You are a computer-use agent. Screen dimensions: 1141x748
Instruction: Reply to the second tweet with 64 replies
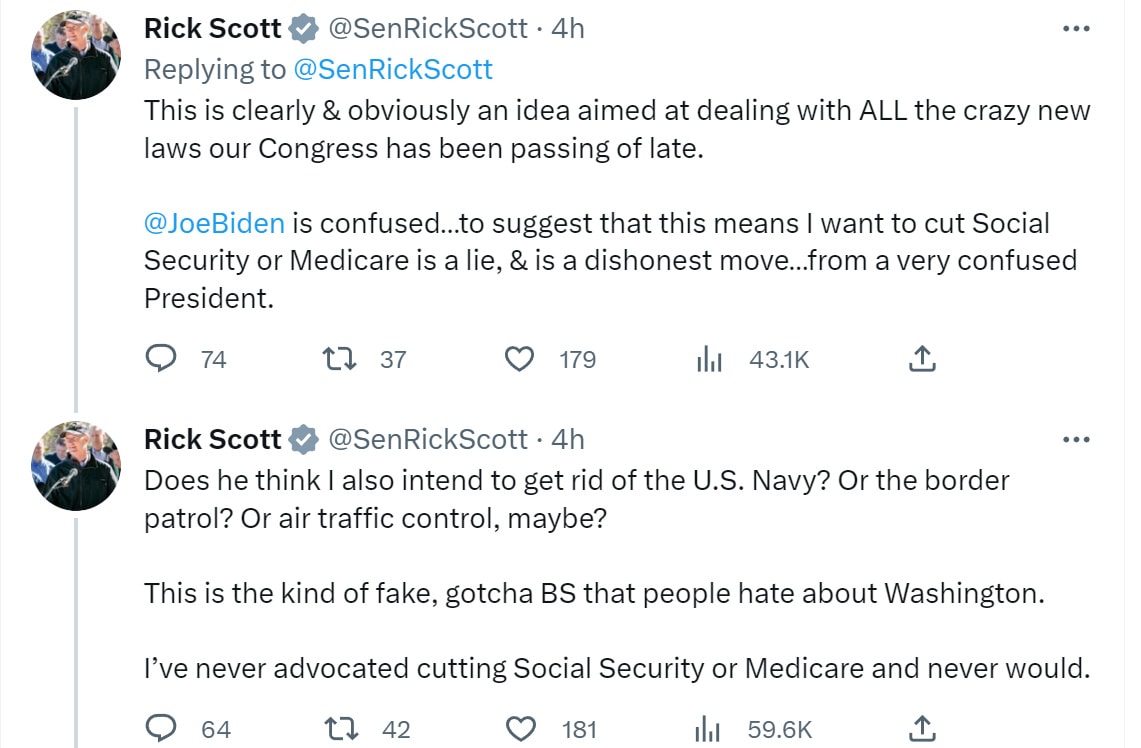(x=162, y=729)
